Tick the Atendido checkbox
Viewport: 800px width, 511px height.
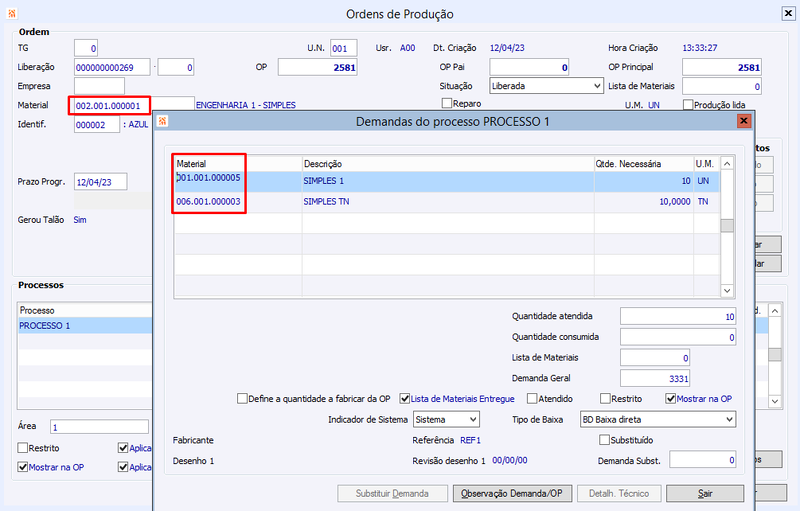click(532, 398)
